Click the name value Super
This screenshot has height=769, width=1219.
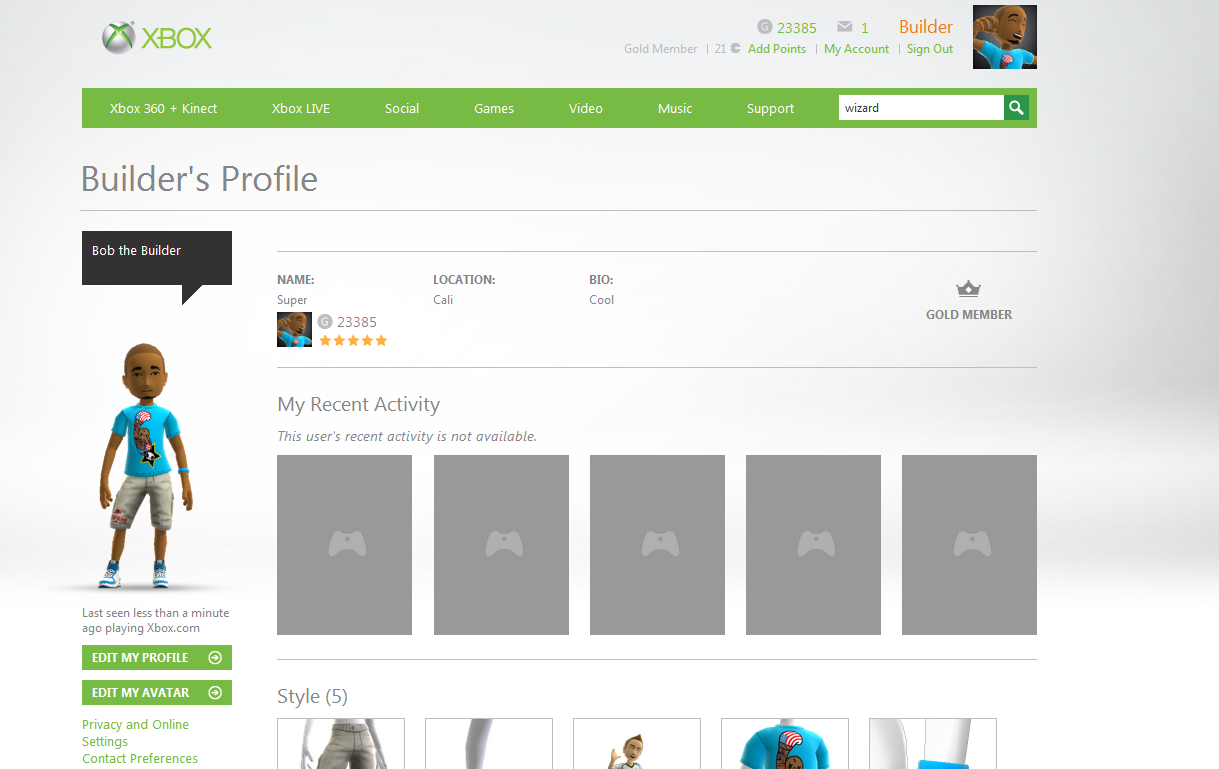click(x=292, y=300)
